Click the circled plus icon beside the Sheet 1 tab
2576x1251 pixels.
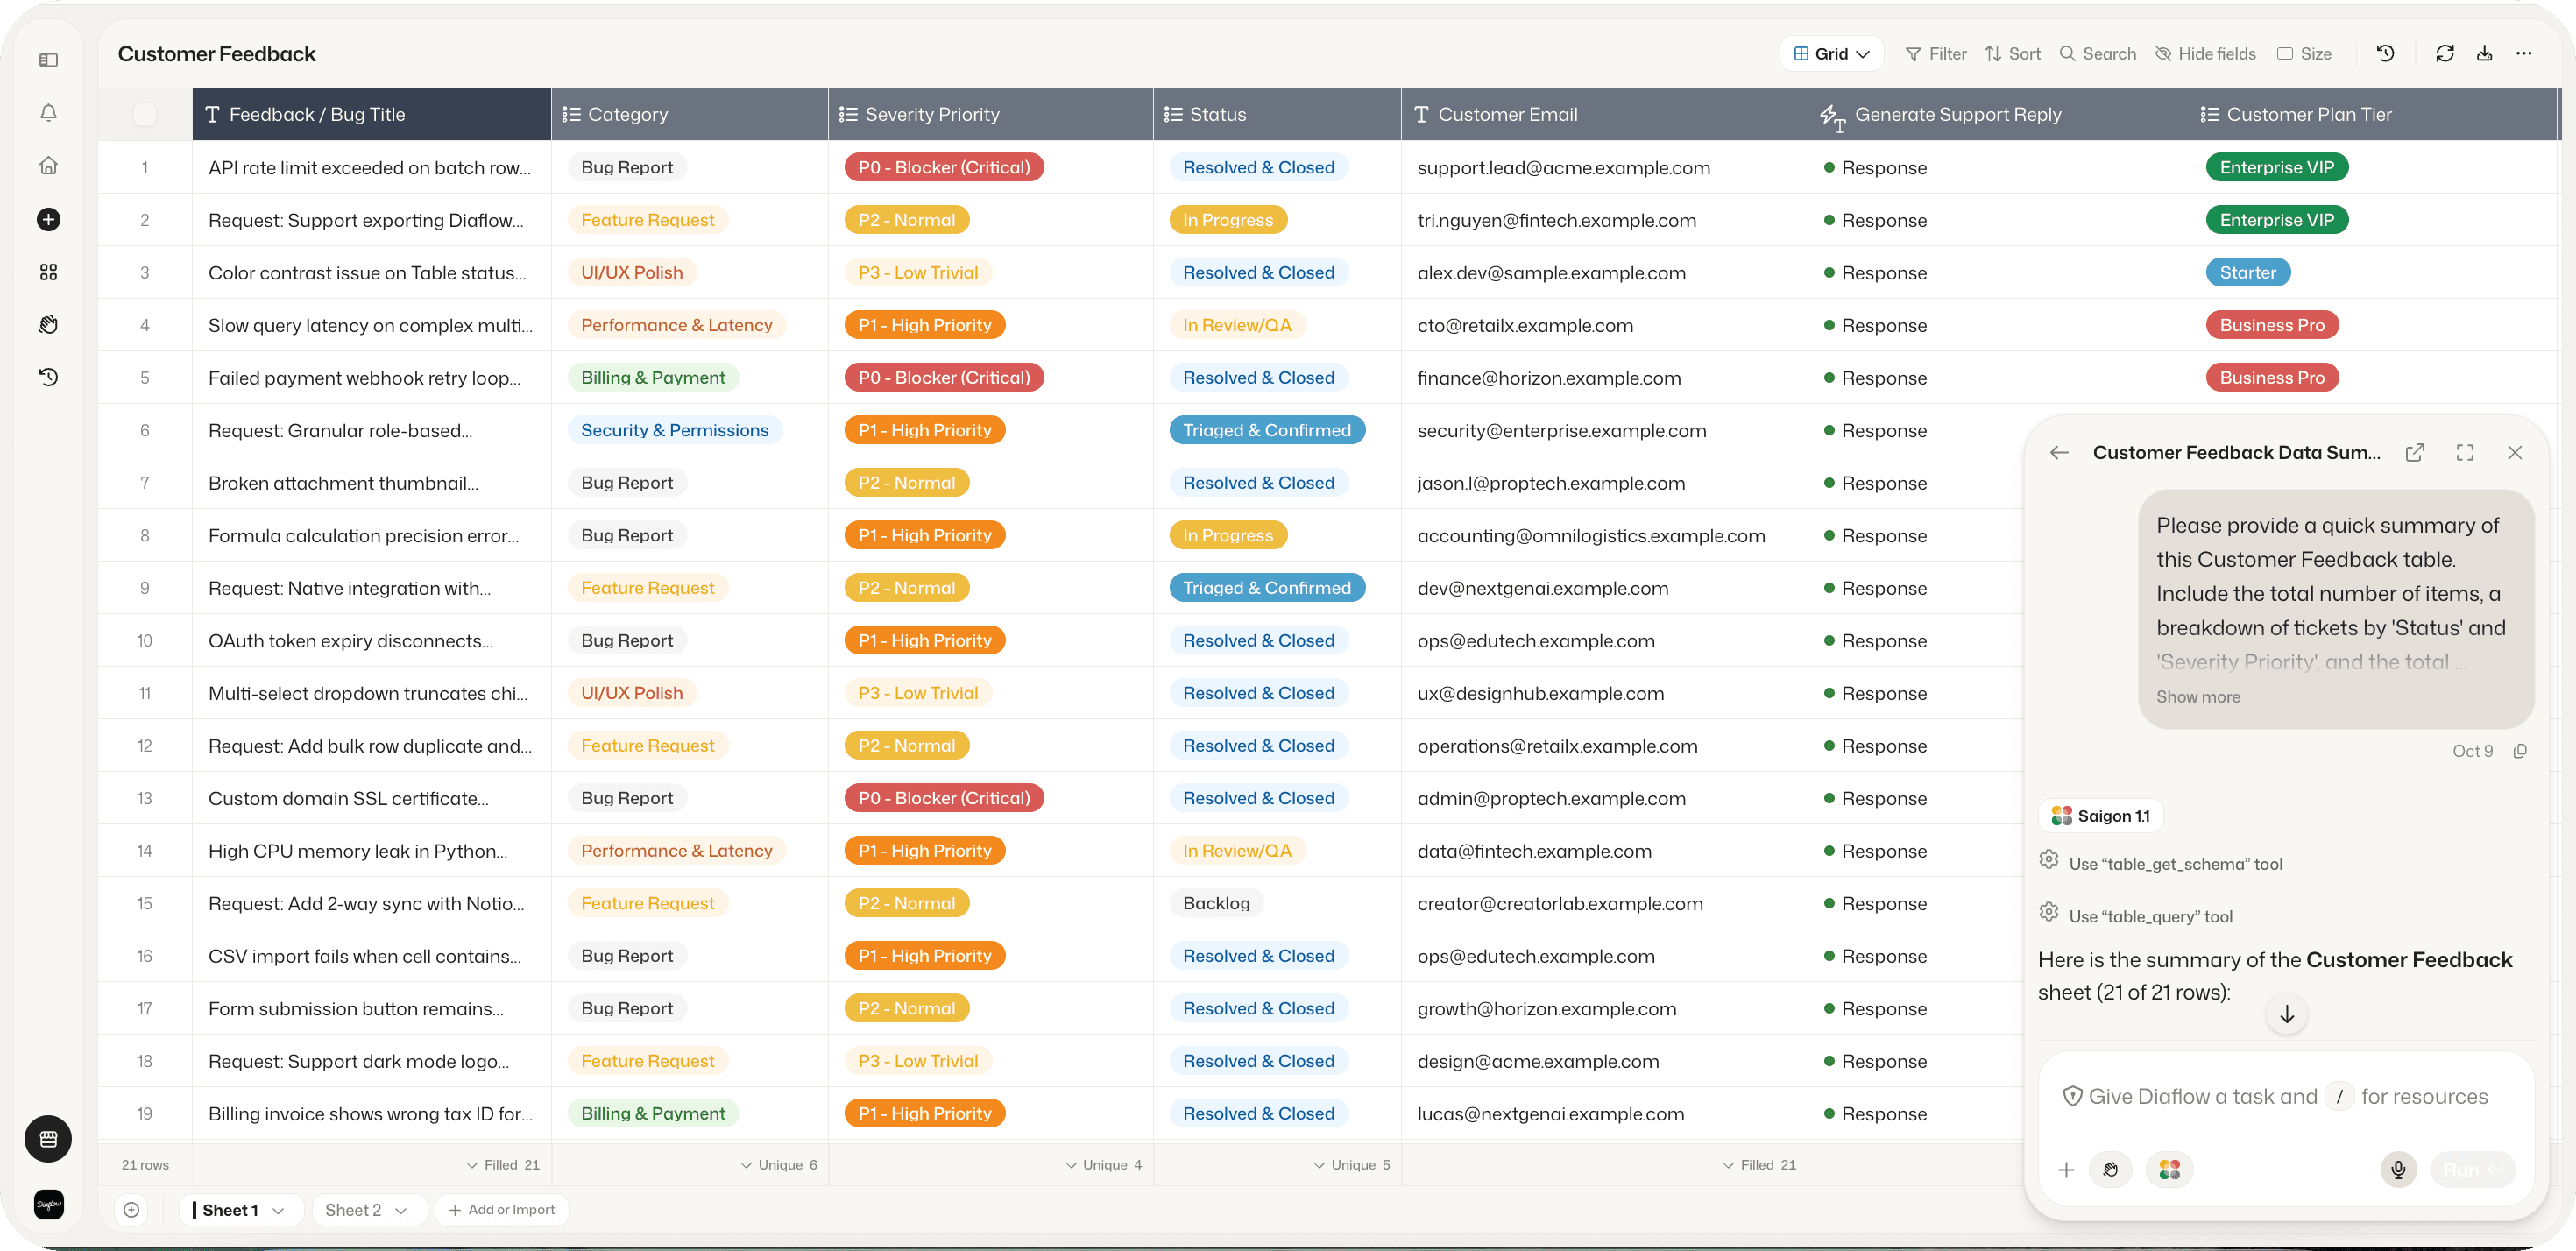[x=131, y=1210]
